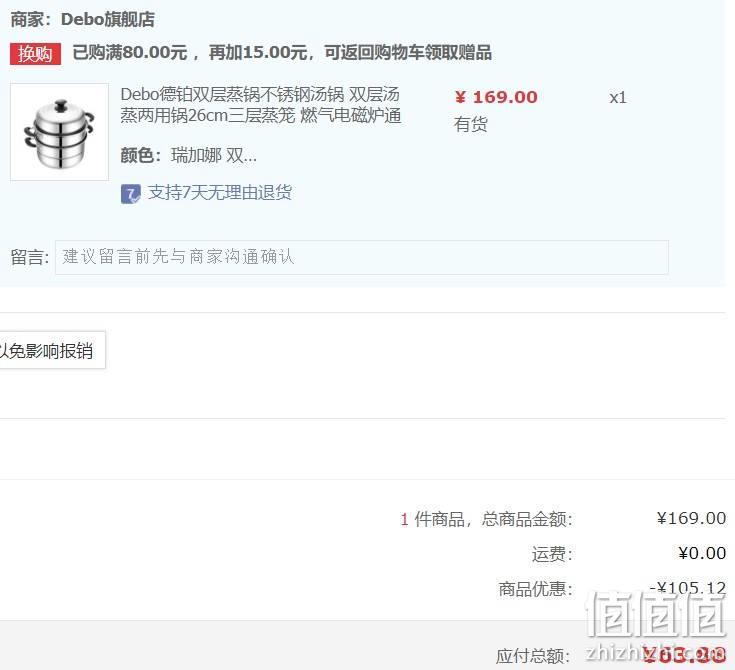735x670 pixels.
Task: Focus the 留言 message input field
Action: point(362,257)
